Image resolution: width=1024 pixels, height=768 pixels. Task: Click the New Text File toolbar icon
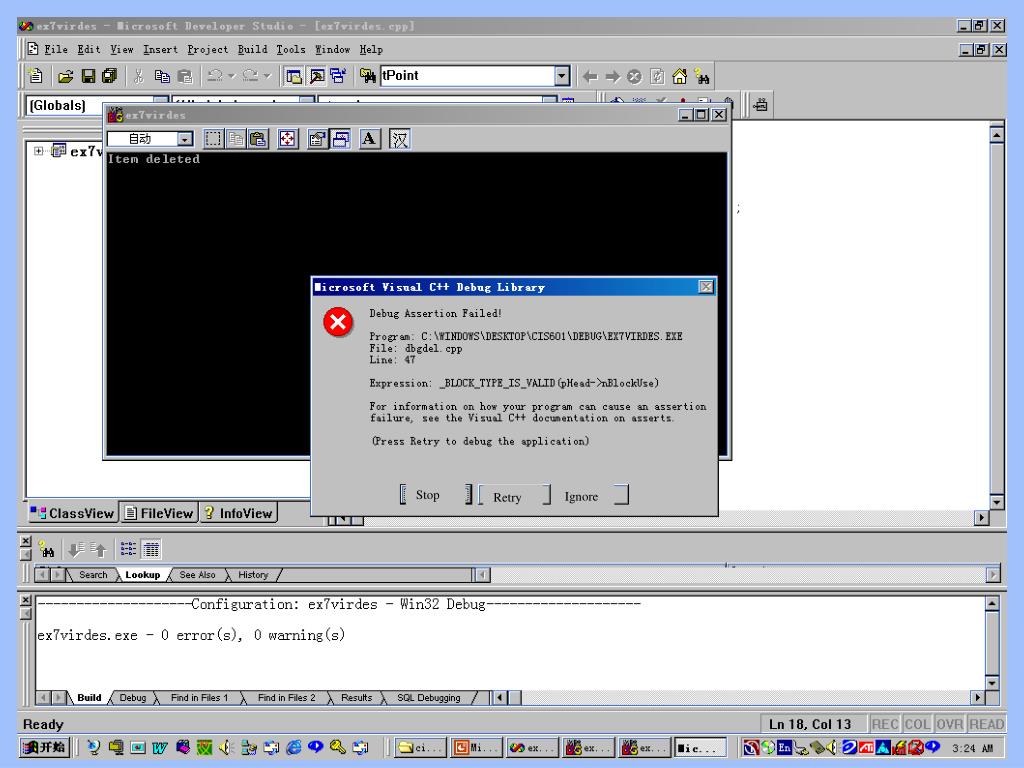click(35, 76)
